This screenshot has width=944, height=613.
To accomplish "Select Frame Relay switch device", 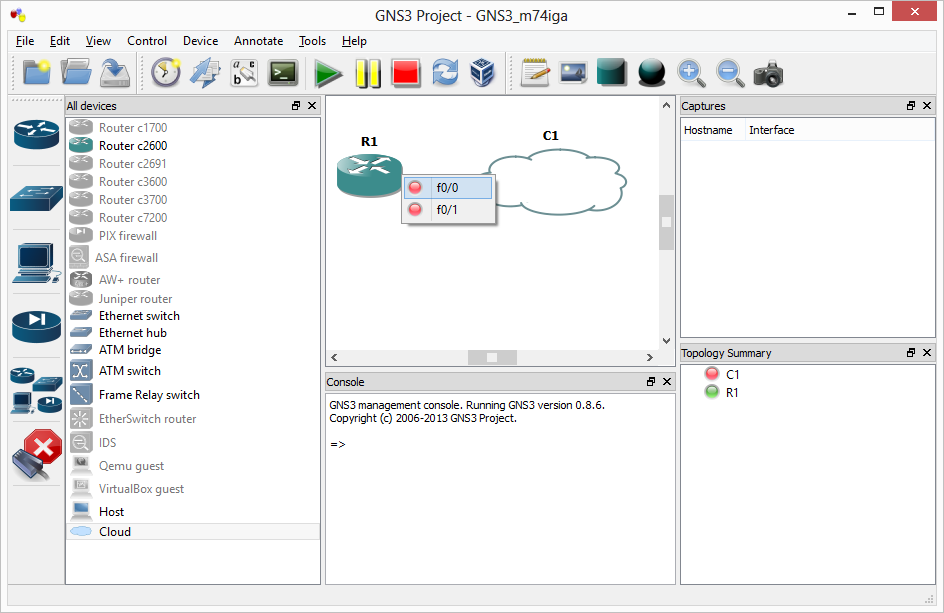I will (x=193, y=395).
